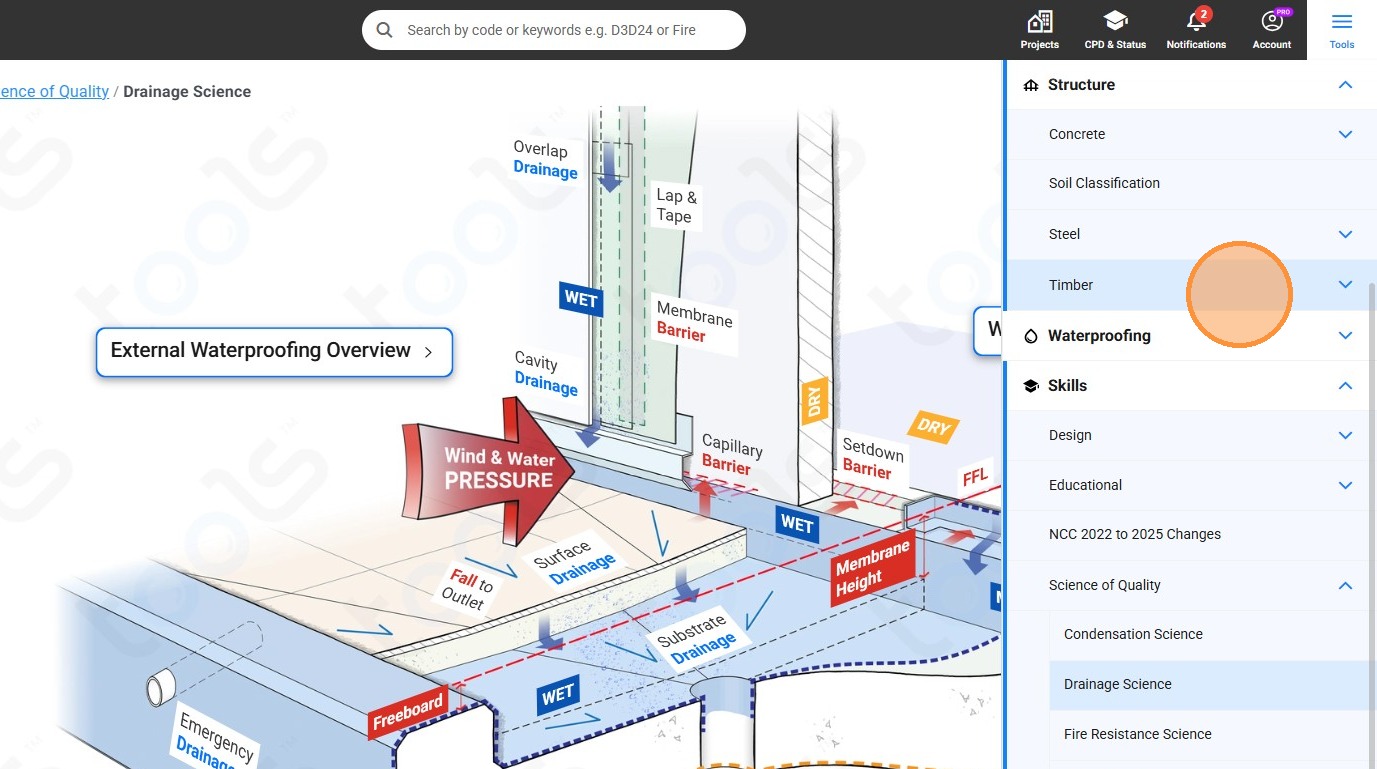Screen dimensions: 1377x769
Task: Open the Account profile icon
Action: coord(1272,30)
